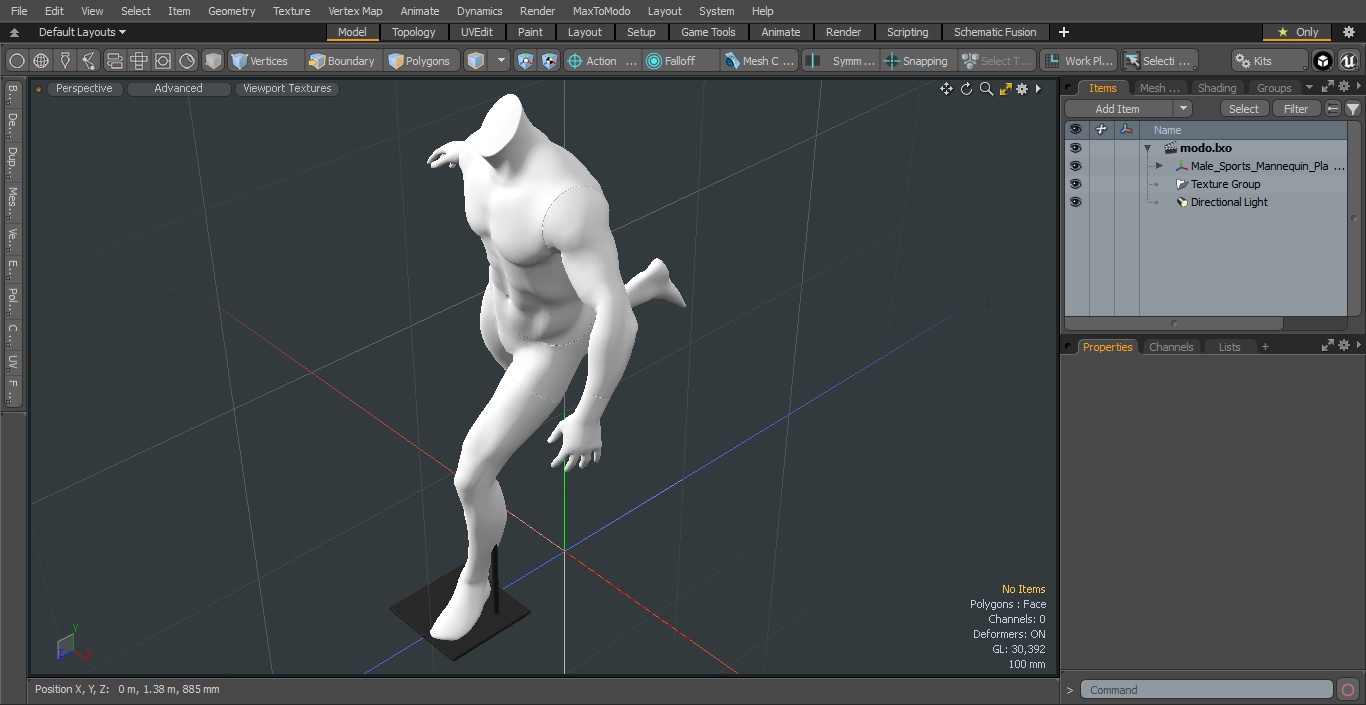This screenshot has height=705, width=1366.
Task: Open layout settings gear at top right
Action: click(1348, 32)
